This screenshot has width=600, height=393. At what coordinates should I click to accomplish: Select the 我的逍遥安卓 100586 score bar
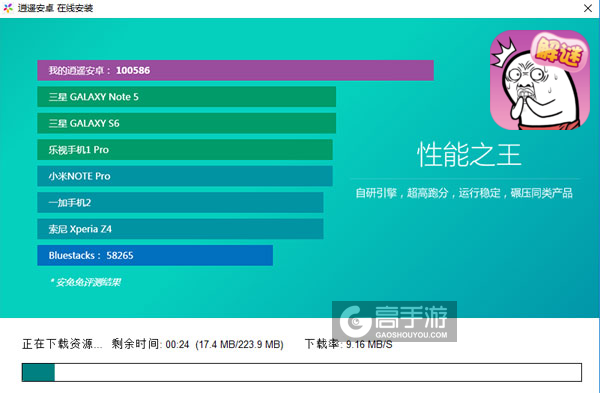(x=235, y=70)
